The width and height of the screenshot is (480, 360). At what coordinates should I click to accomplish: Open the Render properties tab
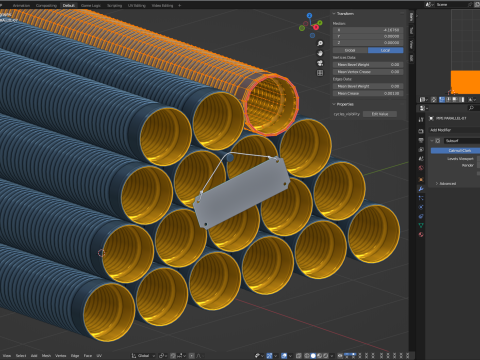[421, 131]
